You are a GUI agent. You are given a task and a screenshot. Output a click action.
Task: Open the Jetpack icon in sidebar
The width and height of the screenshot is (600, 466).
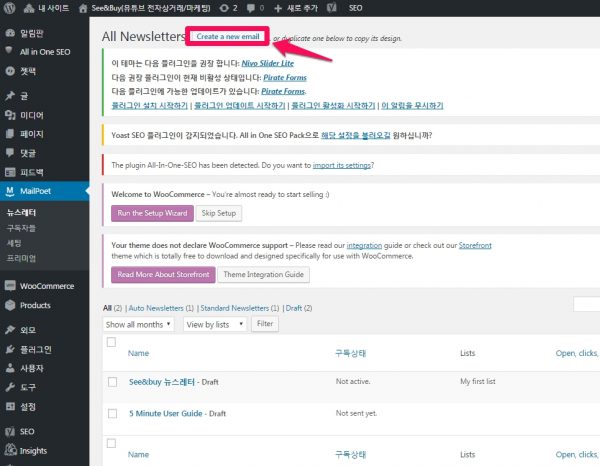[x=10, y=71]
